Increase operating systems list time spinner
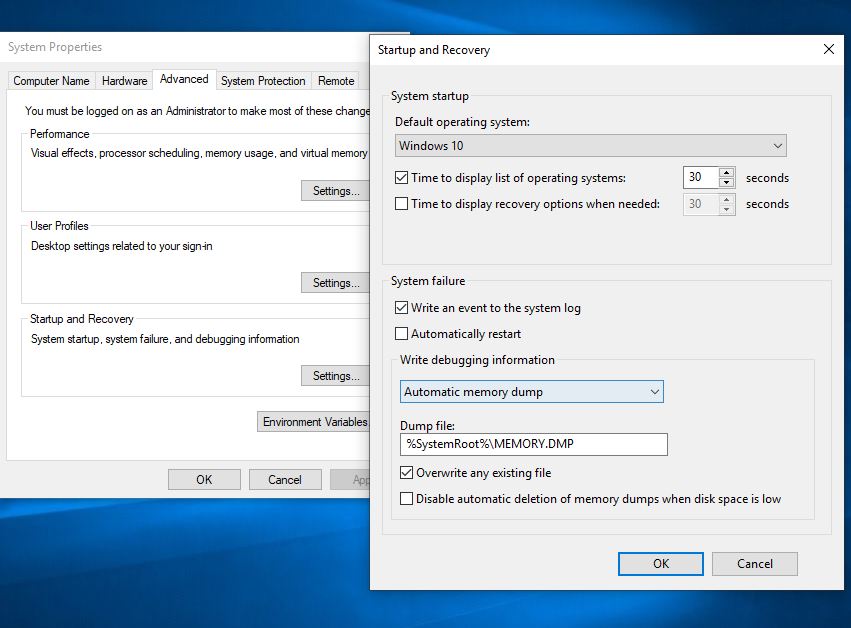The image size is (851, 628). [727, 173]
